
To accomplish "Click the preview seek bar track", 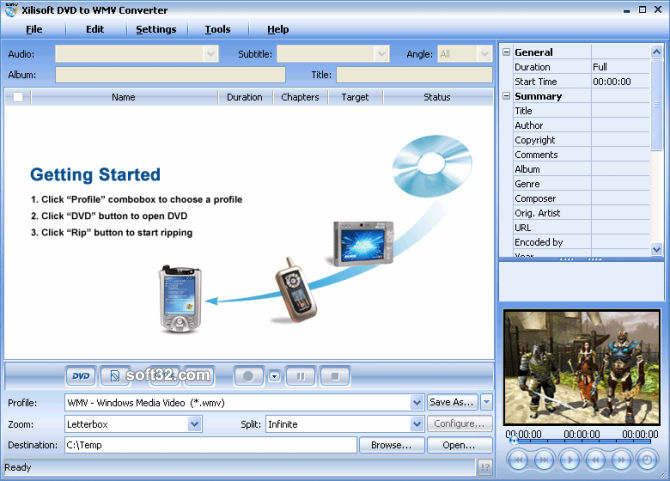I will click(x=583, y=441).
